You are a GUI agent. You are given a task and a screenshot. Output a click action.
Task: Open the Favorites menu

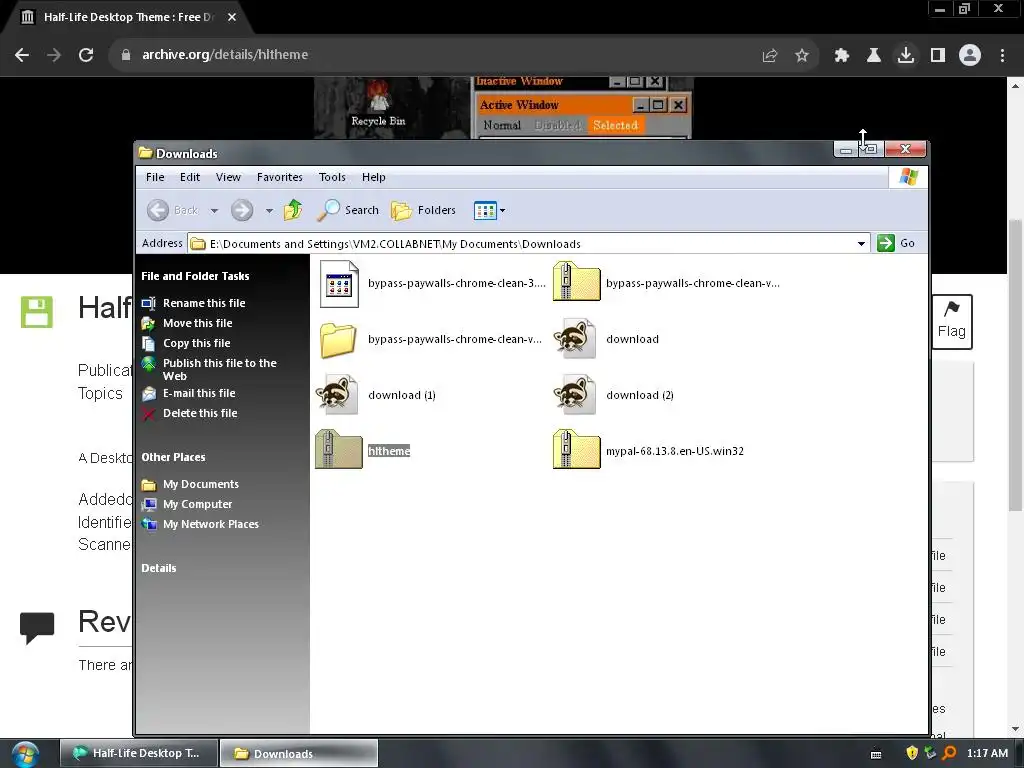click(280, 177)
